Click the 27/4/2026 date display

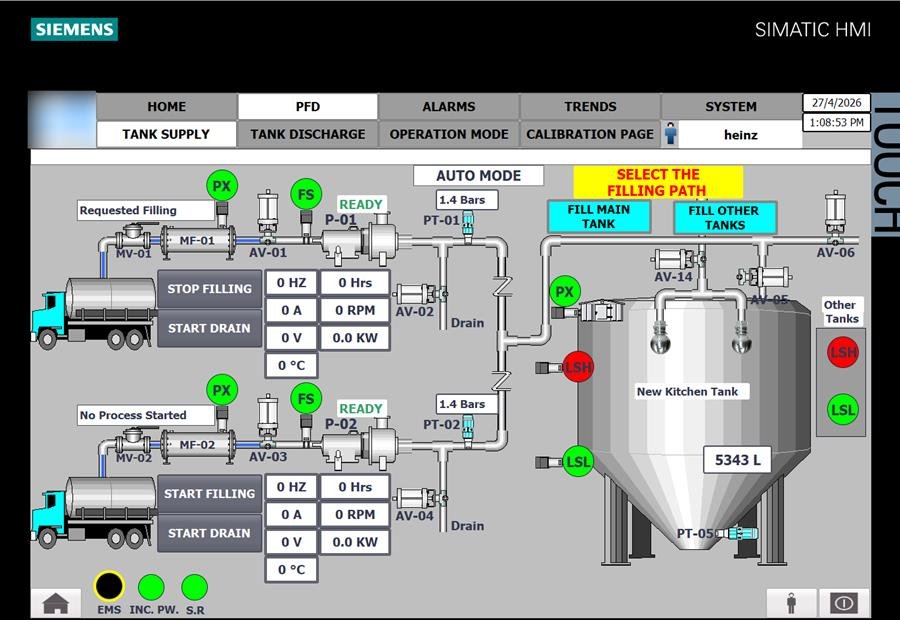(836, 103)
